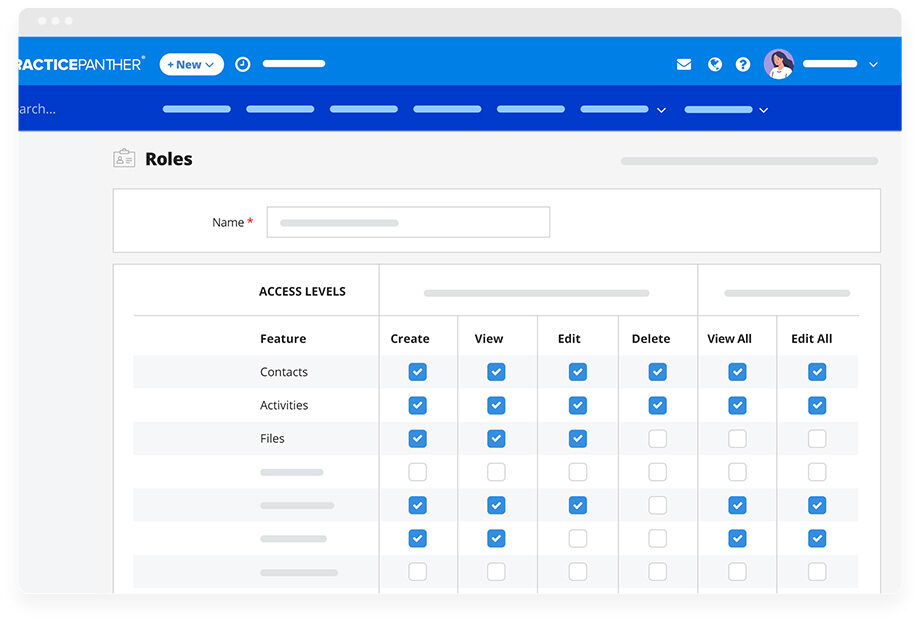Open language settings with the globe icon
This screenshot has height=623, width=921.
click(x=714, y=63)
